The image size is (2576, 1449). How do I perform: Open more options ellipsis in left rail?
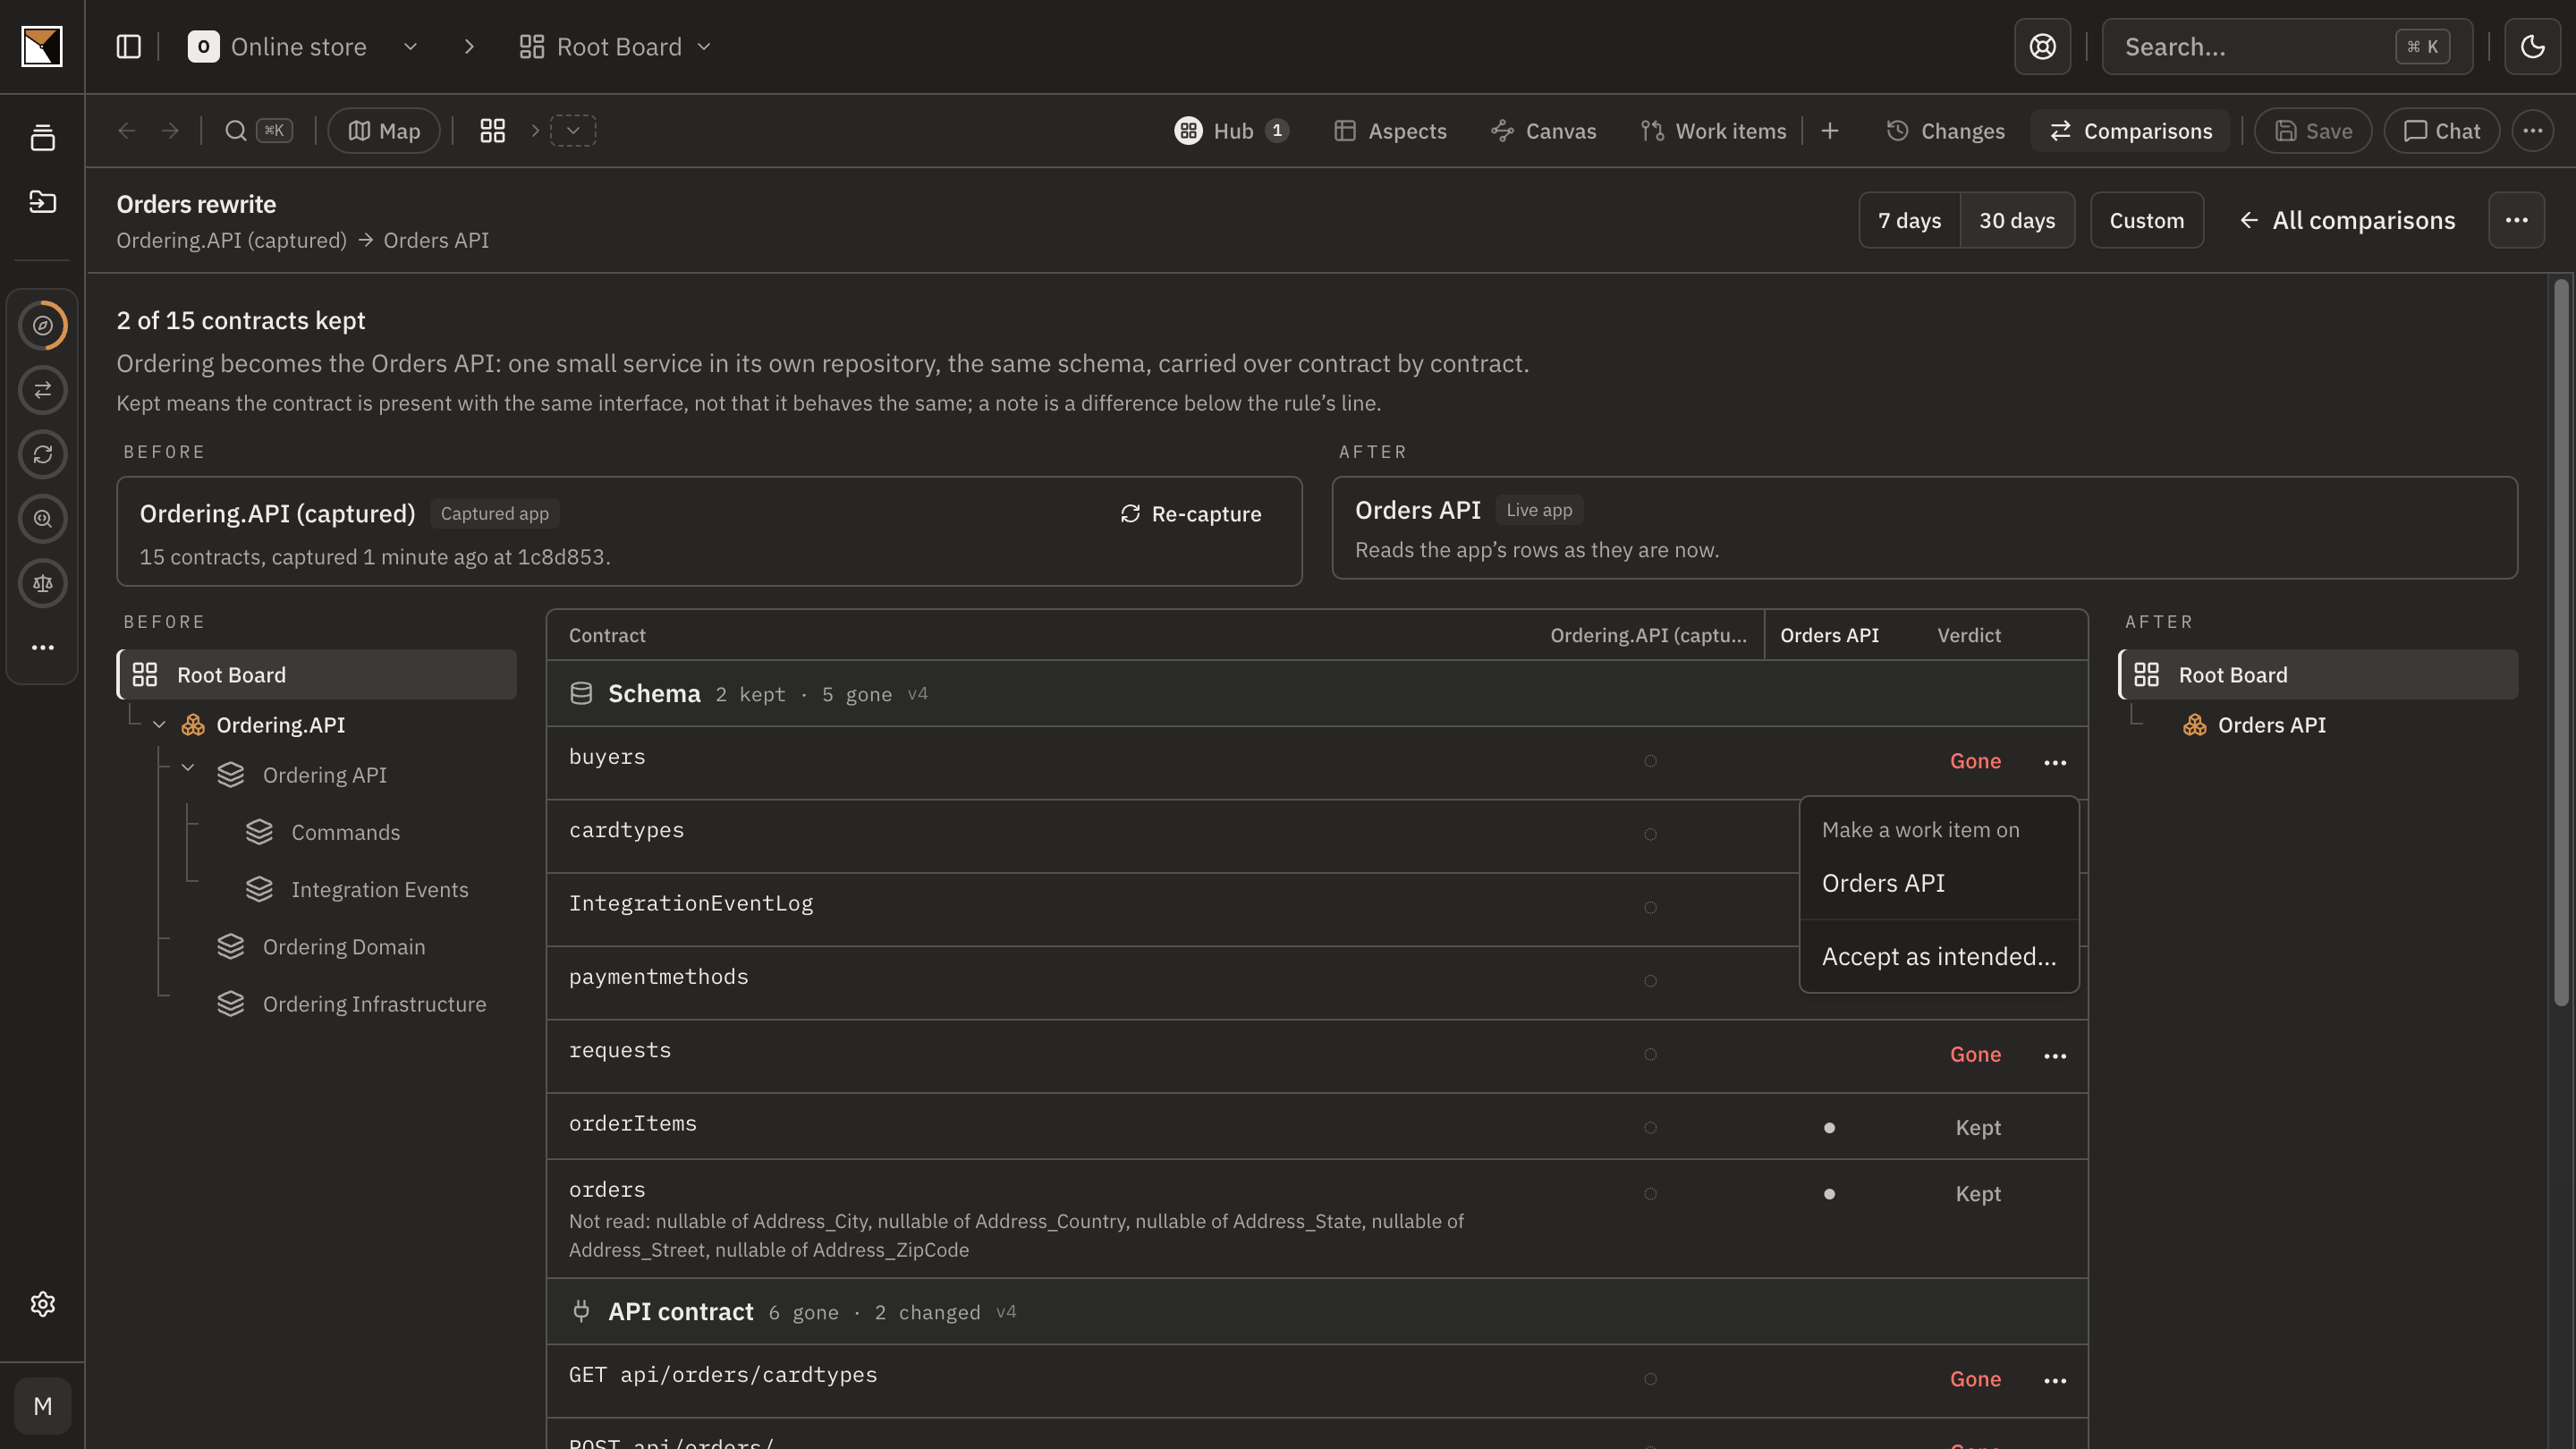(42, 648)
